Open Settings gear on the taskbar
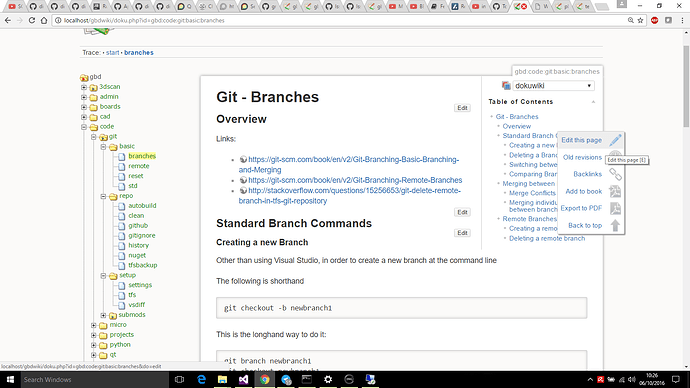The width and height of the screenshot is (690, 388). click(x=328, y=379)
